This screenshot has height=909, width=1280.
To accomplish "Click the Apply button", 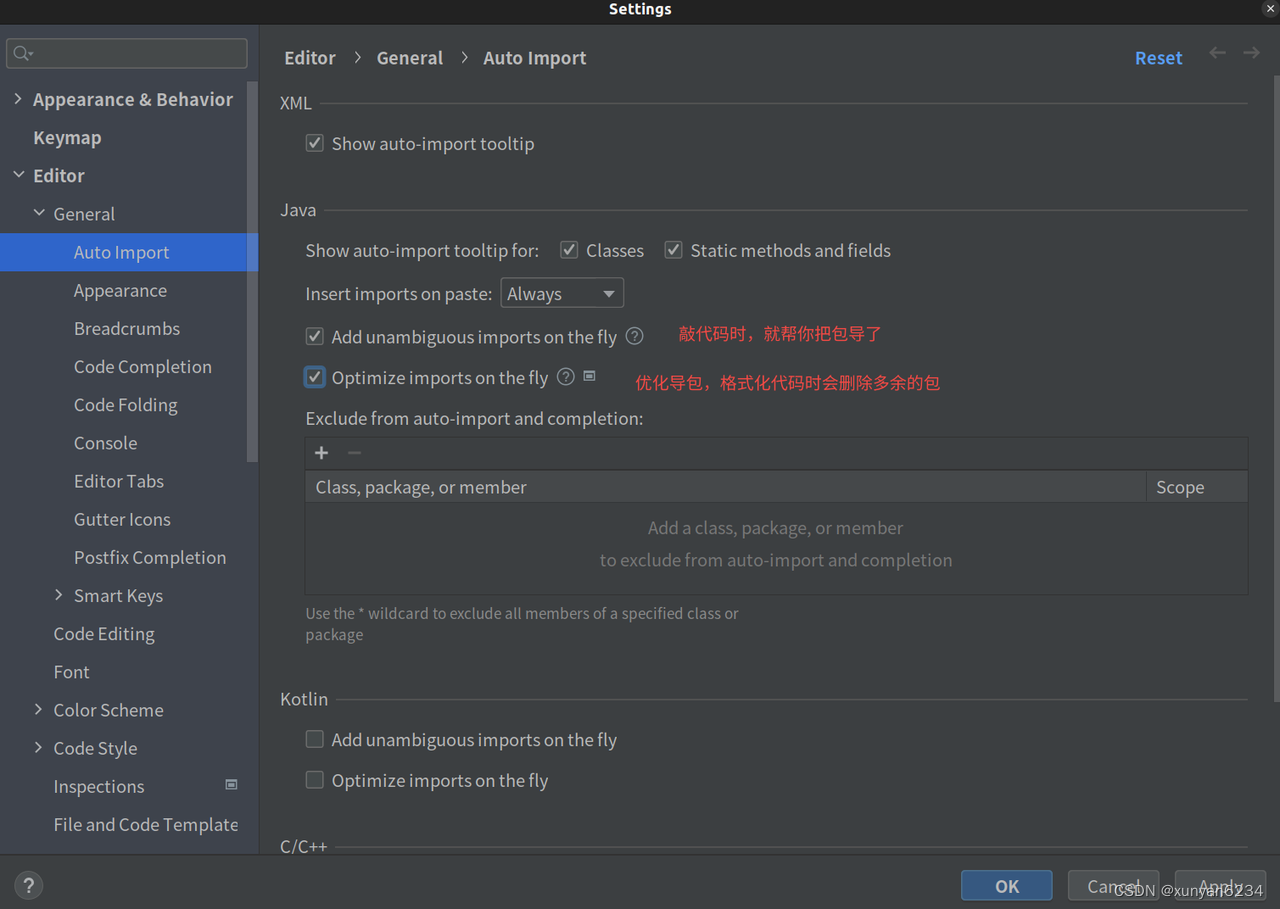I will [1220, 886].
